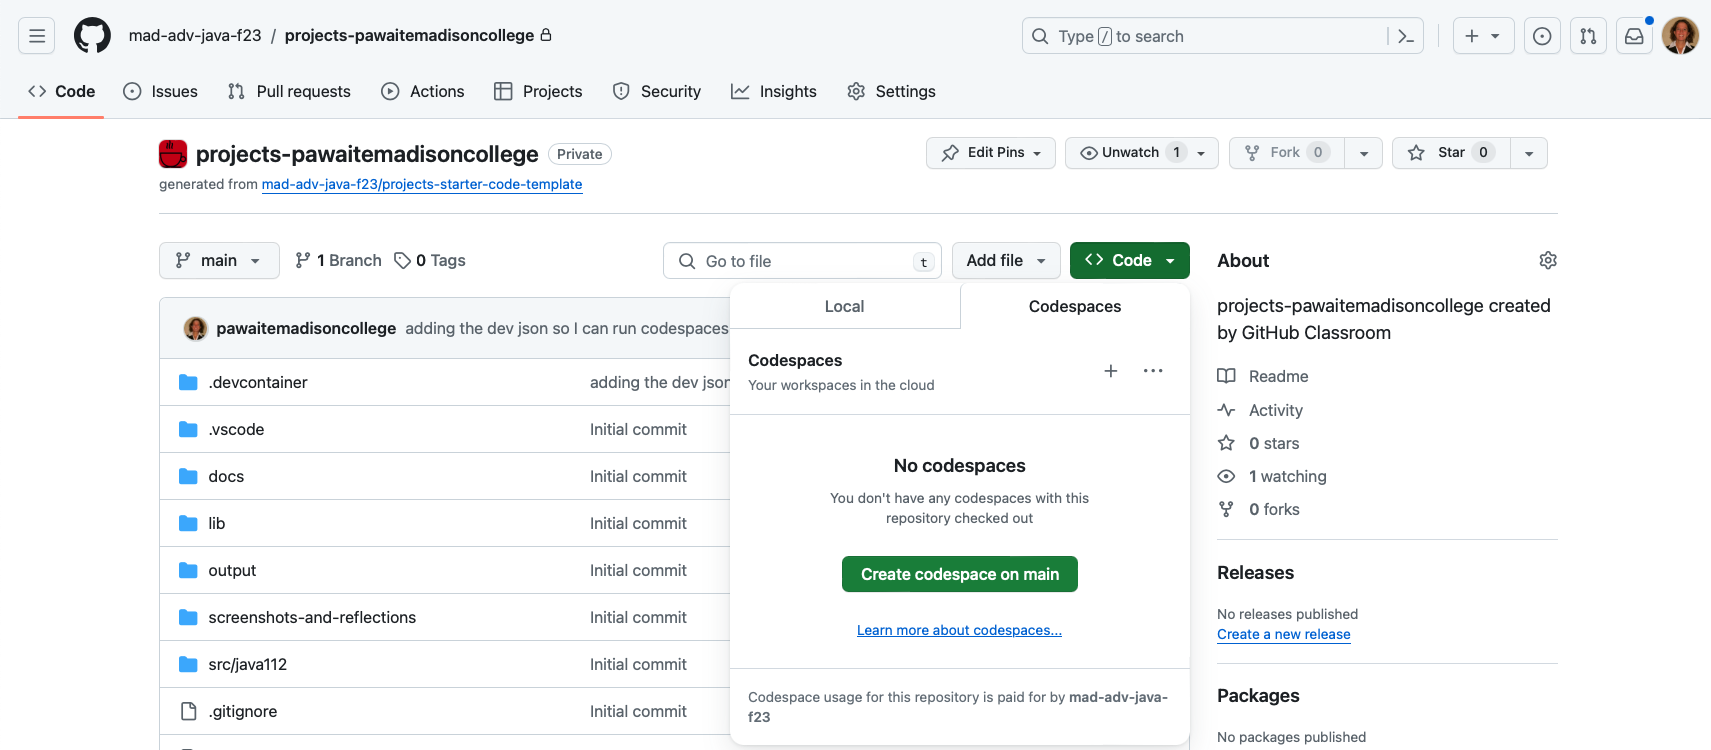Toggle the green Code dropdown button
Image resolution: width=1711 pixels, height=750 pixels.
click(x=1130, y=260)
